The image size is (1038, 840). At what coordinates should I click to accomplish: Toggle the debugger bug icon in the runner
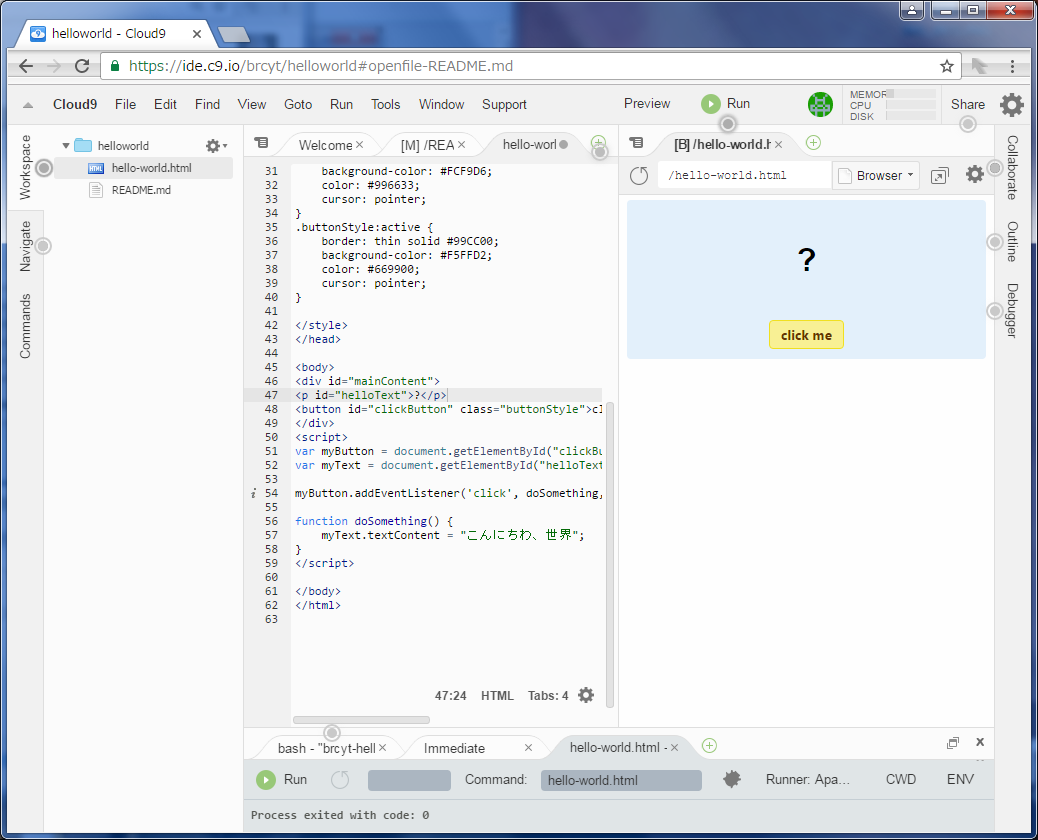[x=731, y=779]
